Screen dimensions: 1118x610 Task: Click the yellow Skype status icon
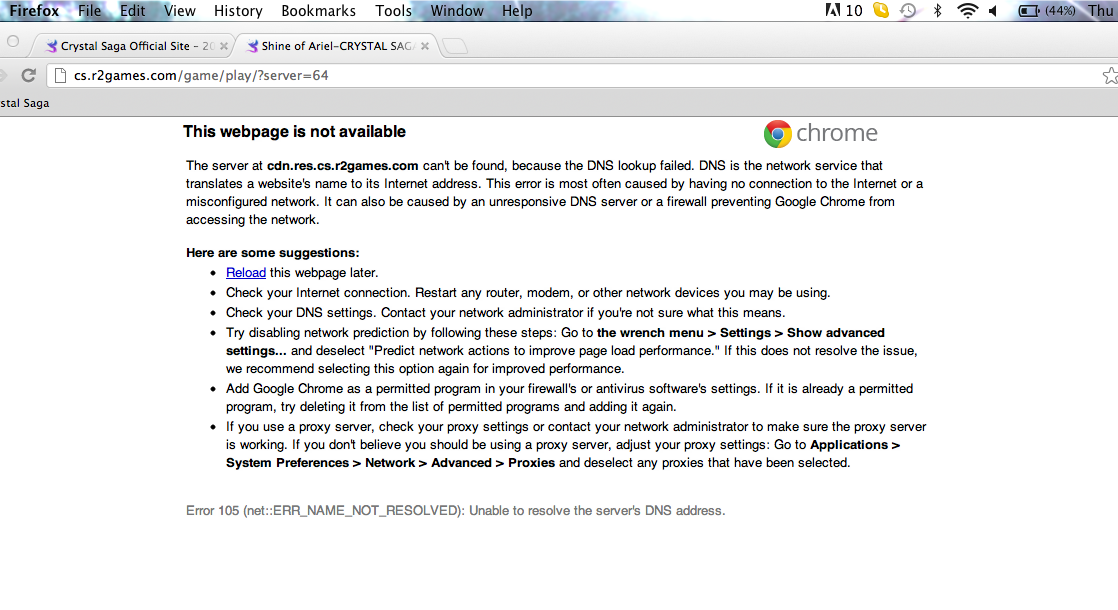coord(881,11)
